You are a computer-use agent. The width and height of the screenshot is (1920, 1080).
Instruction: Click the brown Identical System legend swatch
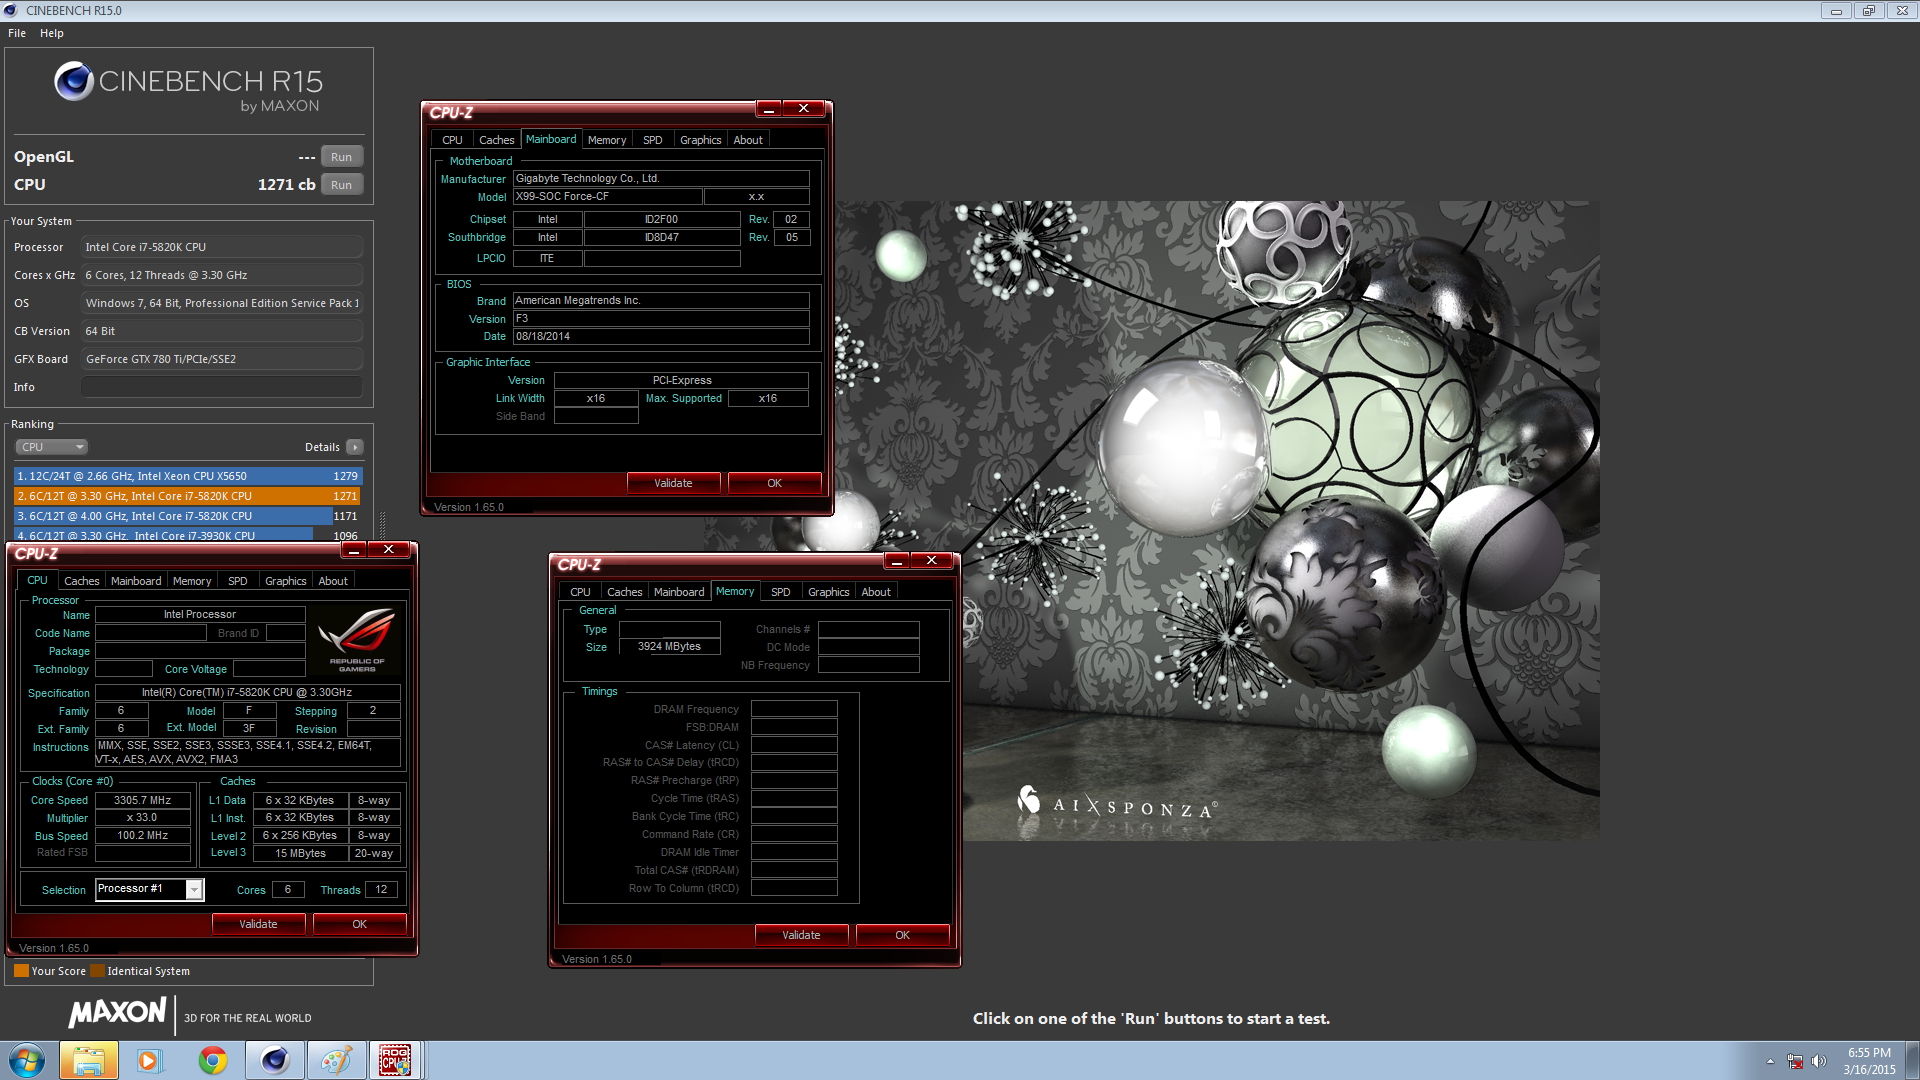tap(97, 970)
